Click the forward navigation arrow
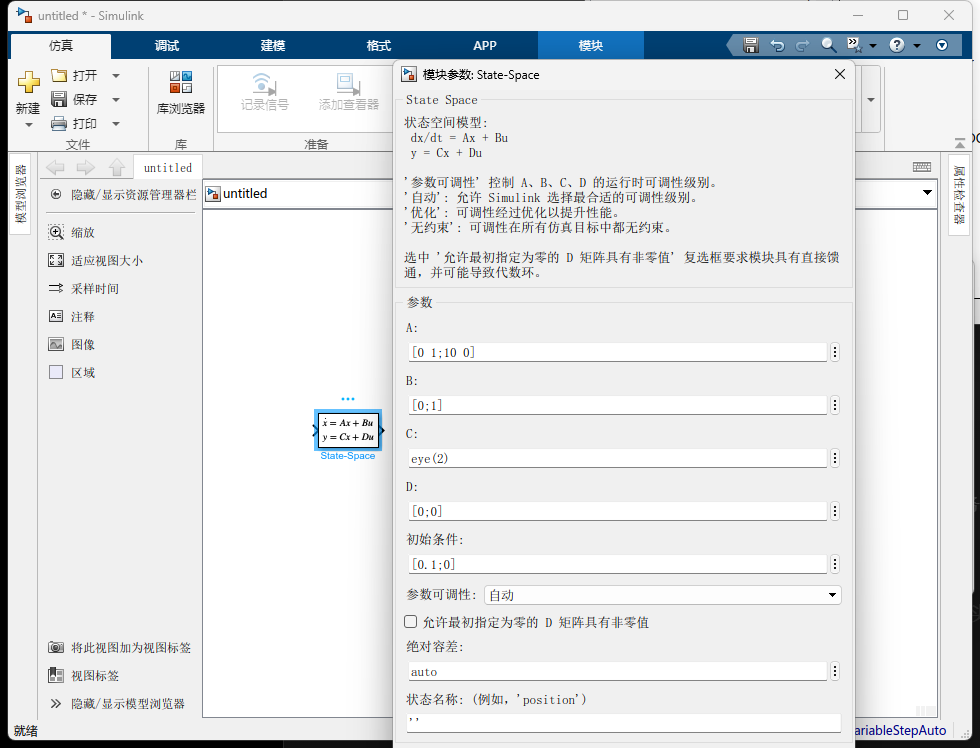 [86, 167]
